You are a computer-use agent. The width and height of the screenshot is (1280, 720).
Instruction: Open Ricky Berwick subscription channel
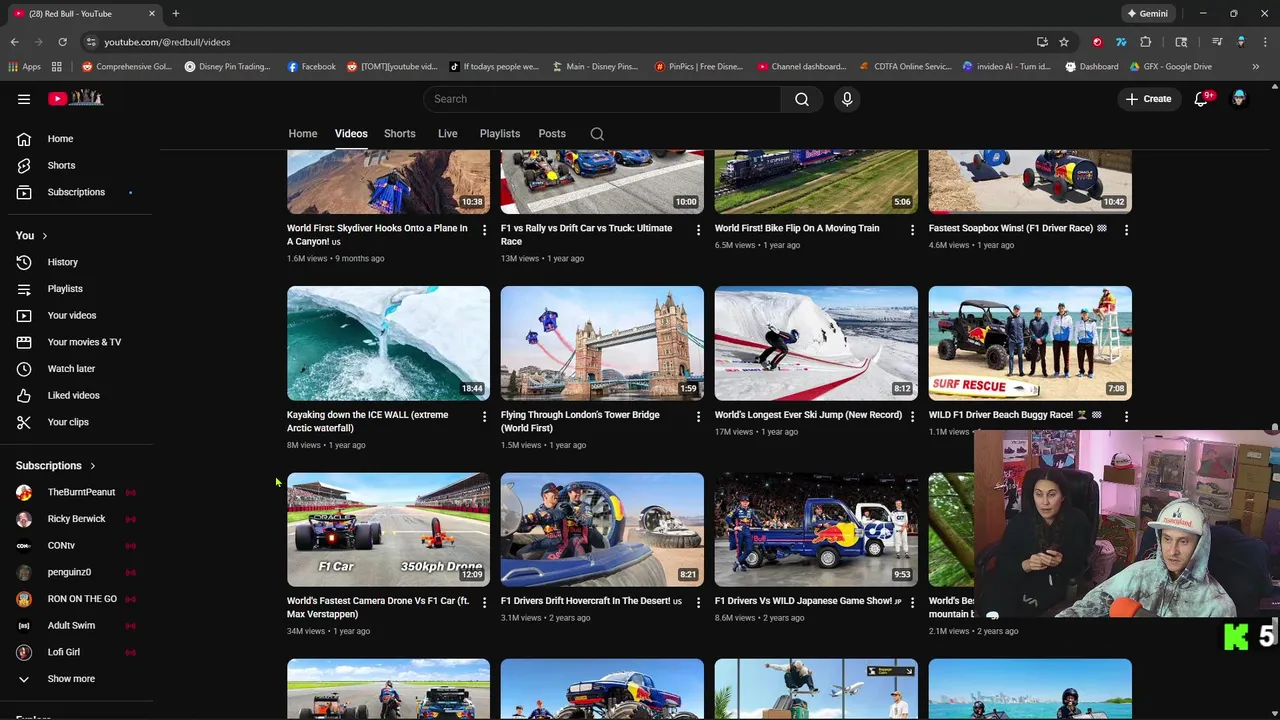[x=76, y=519]
